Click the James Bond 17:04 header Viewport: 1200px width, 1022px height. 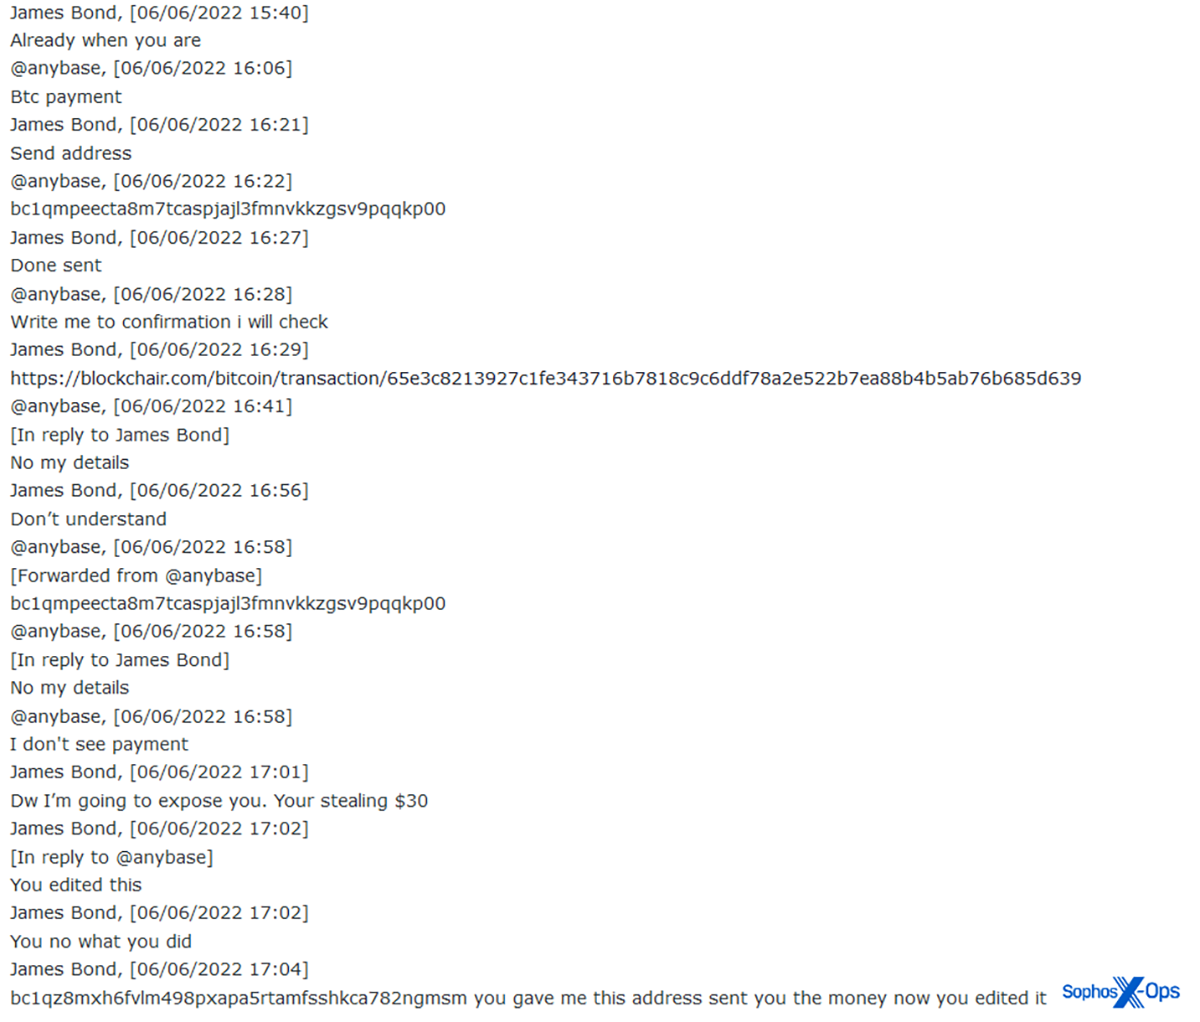click(159, 969)
